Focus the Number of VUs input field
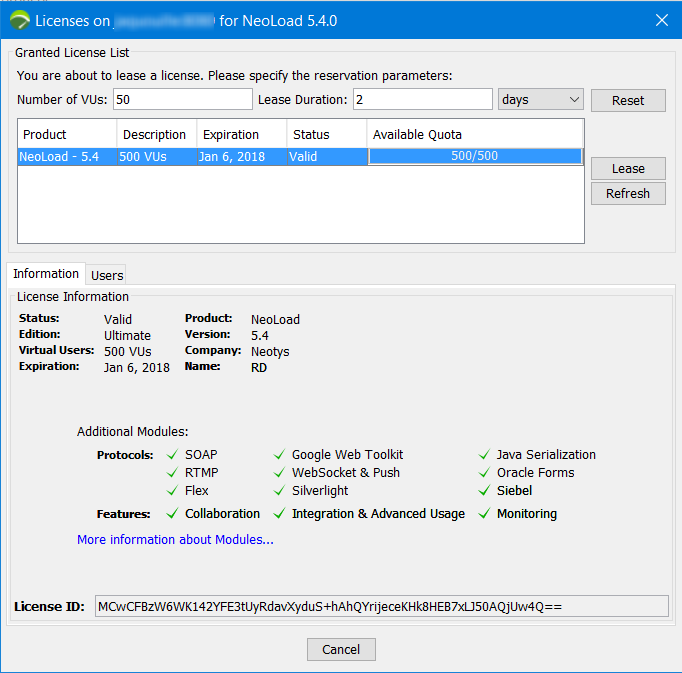Screen dimensions: 682x673 pyautogui.click(x=183, y=100)
